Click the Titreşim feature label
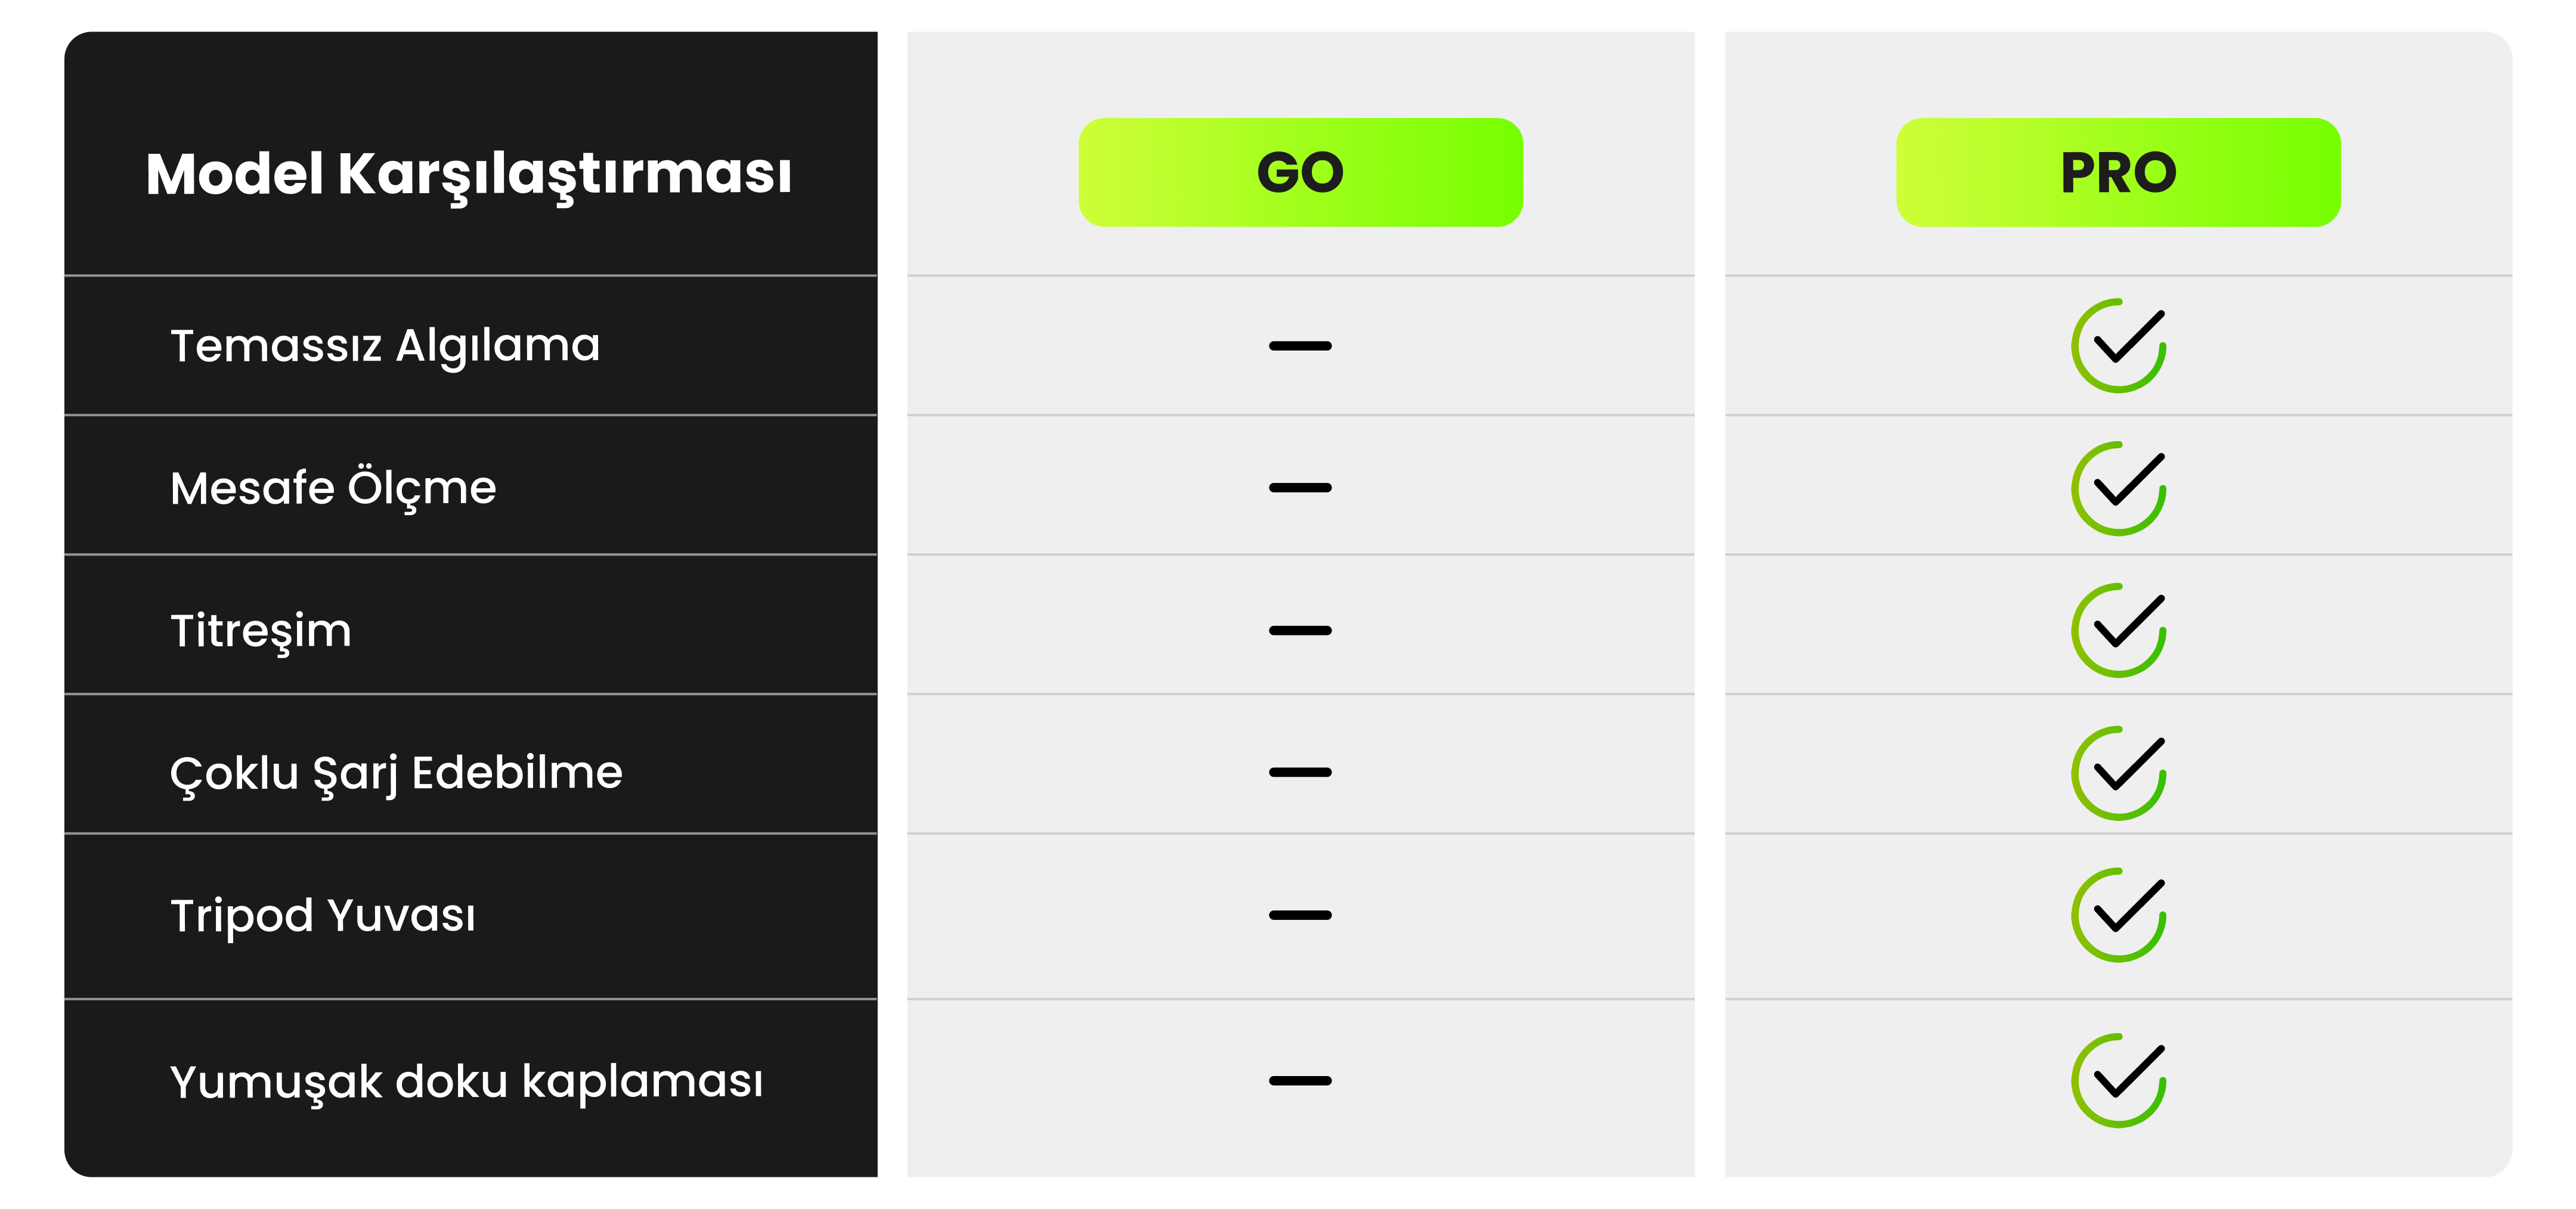 pyautogui.click(x=261, y=631)
